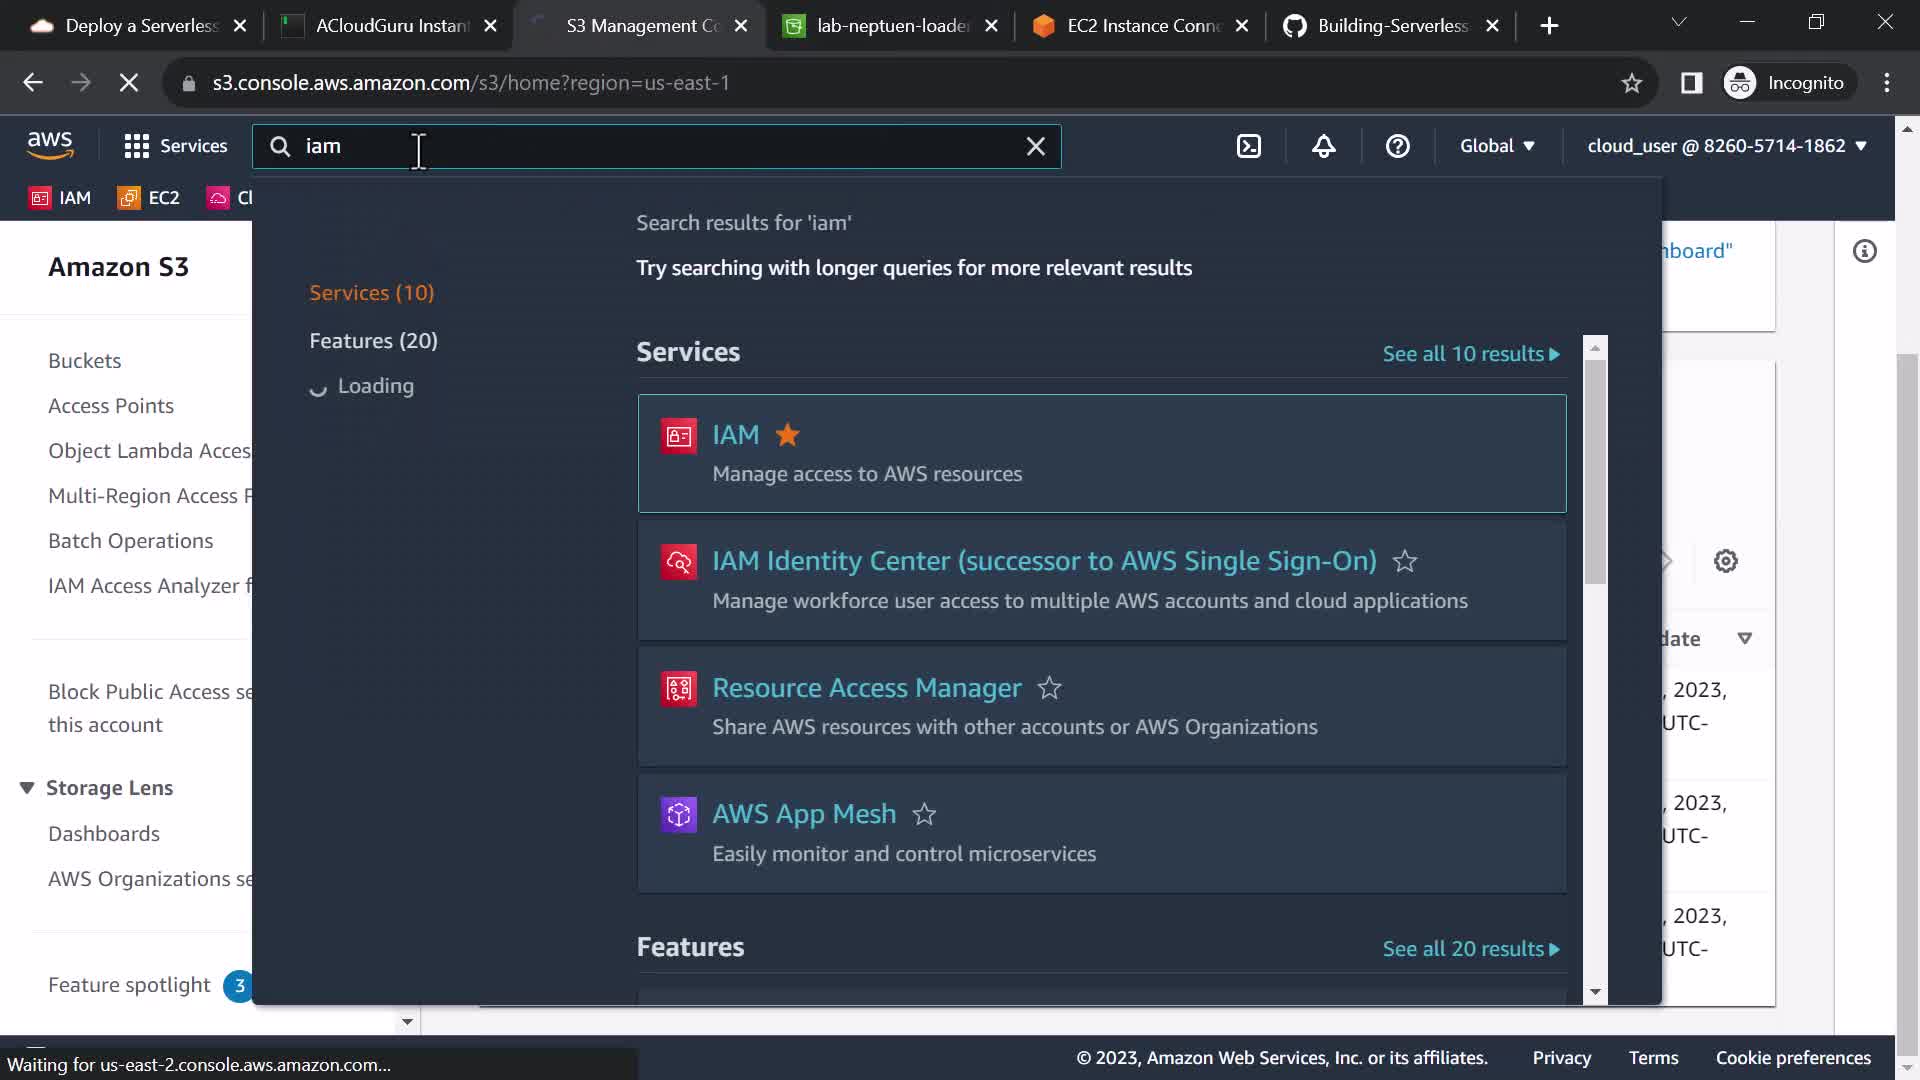Open IAM service search result
1920x1080 pixels.
click(736, 435)
